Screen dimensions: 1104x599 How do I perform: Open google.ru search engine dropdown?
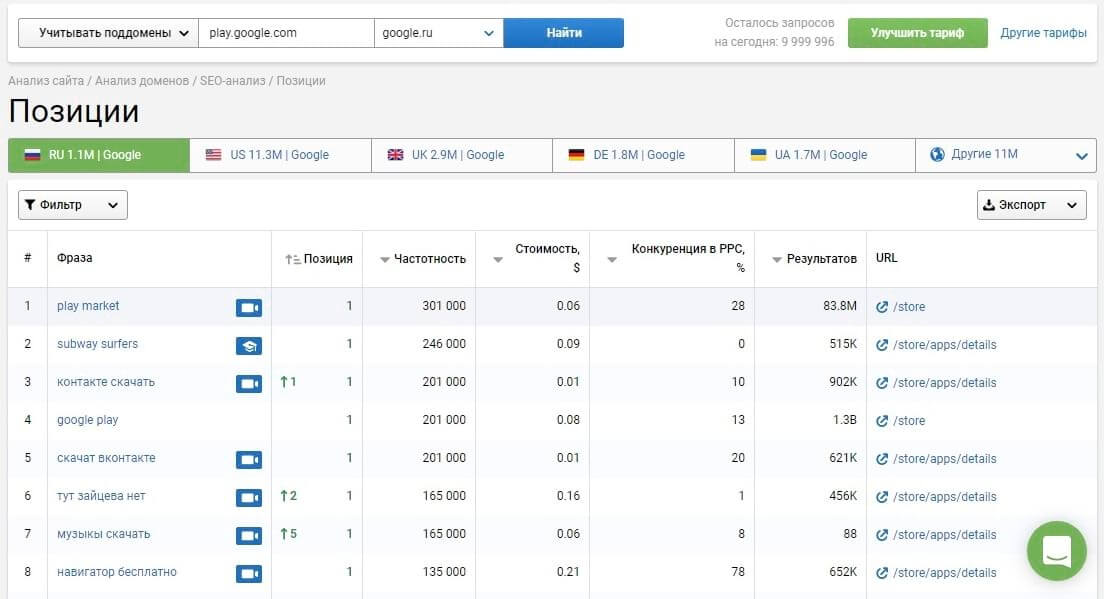439,33
